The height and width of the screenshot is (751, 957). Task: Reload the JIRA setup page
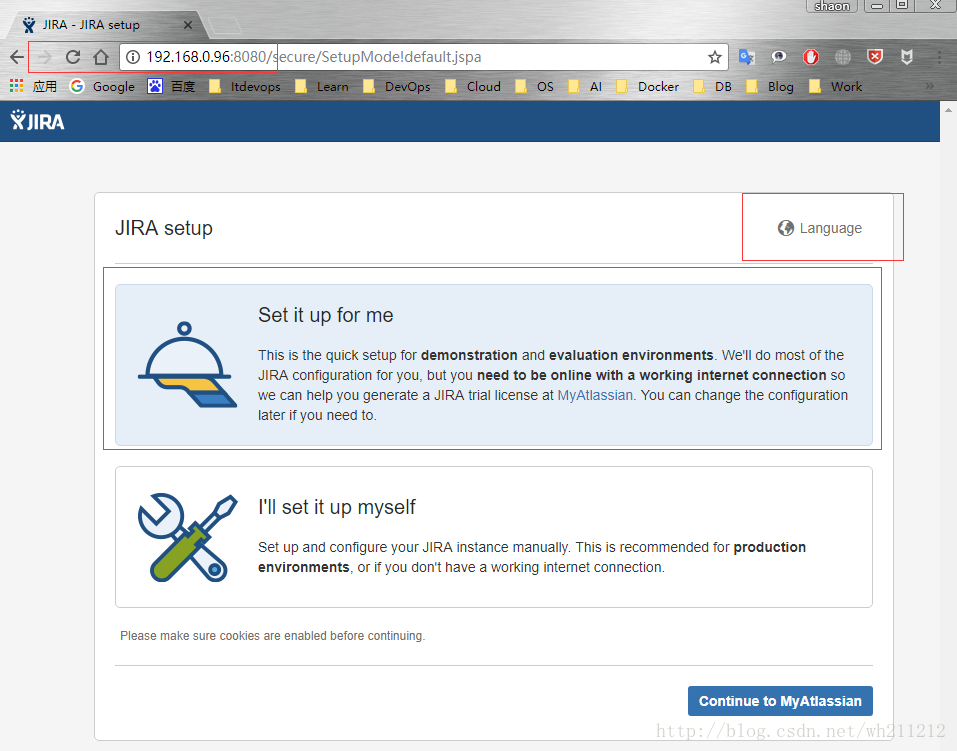tap(73, 57)
